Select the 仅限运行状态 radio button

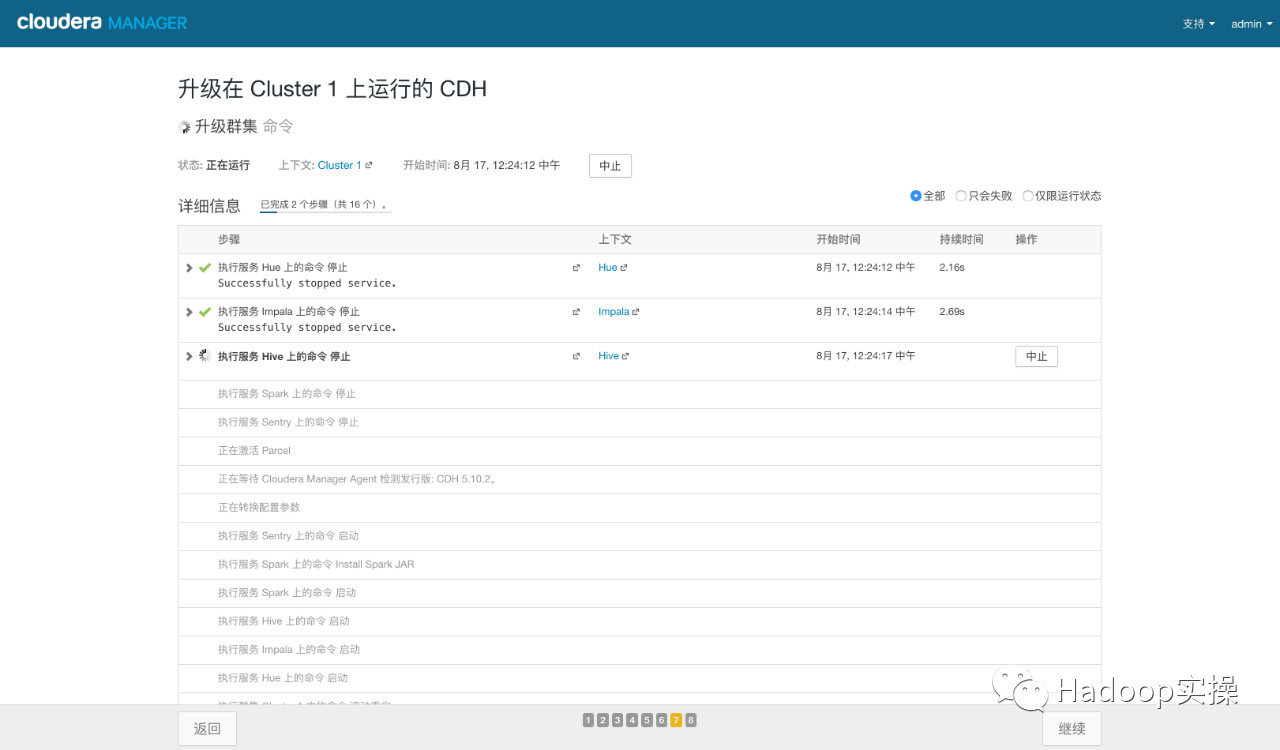[x=1028, y=196]
